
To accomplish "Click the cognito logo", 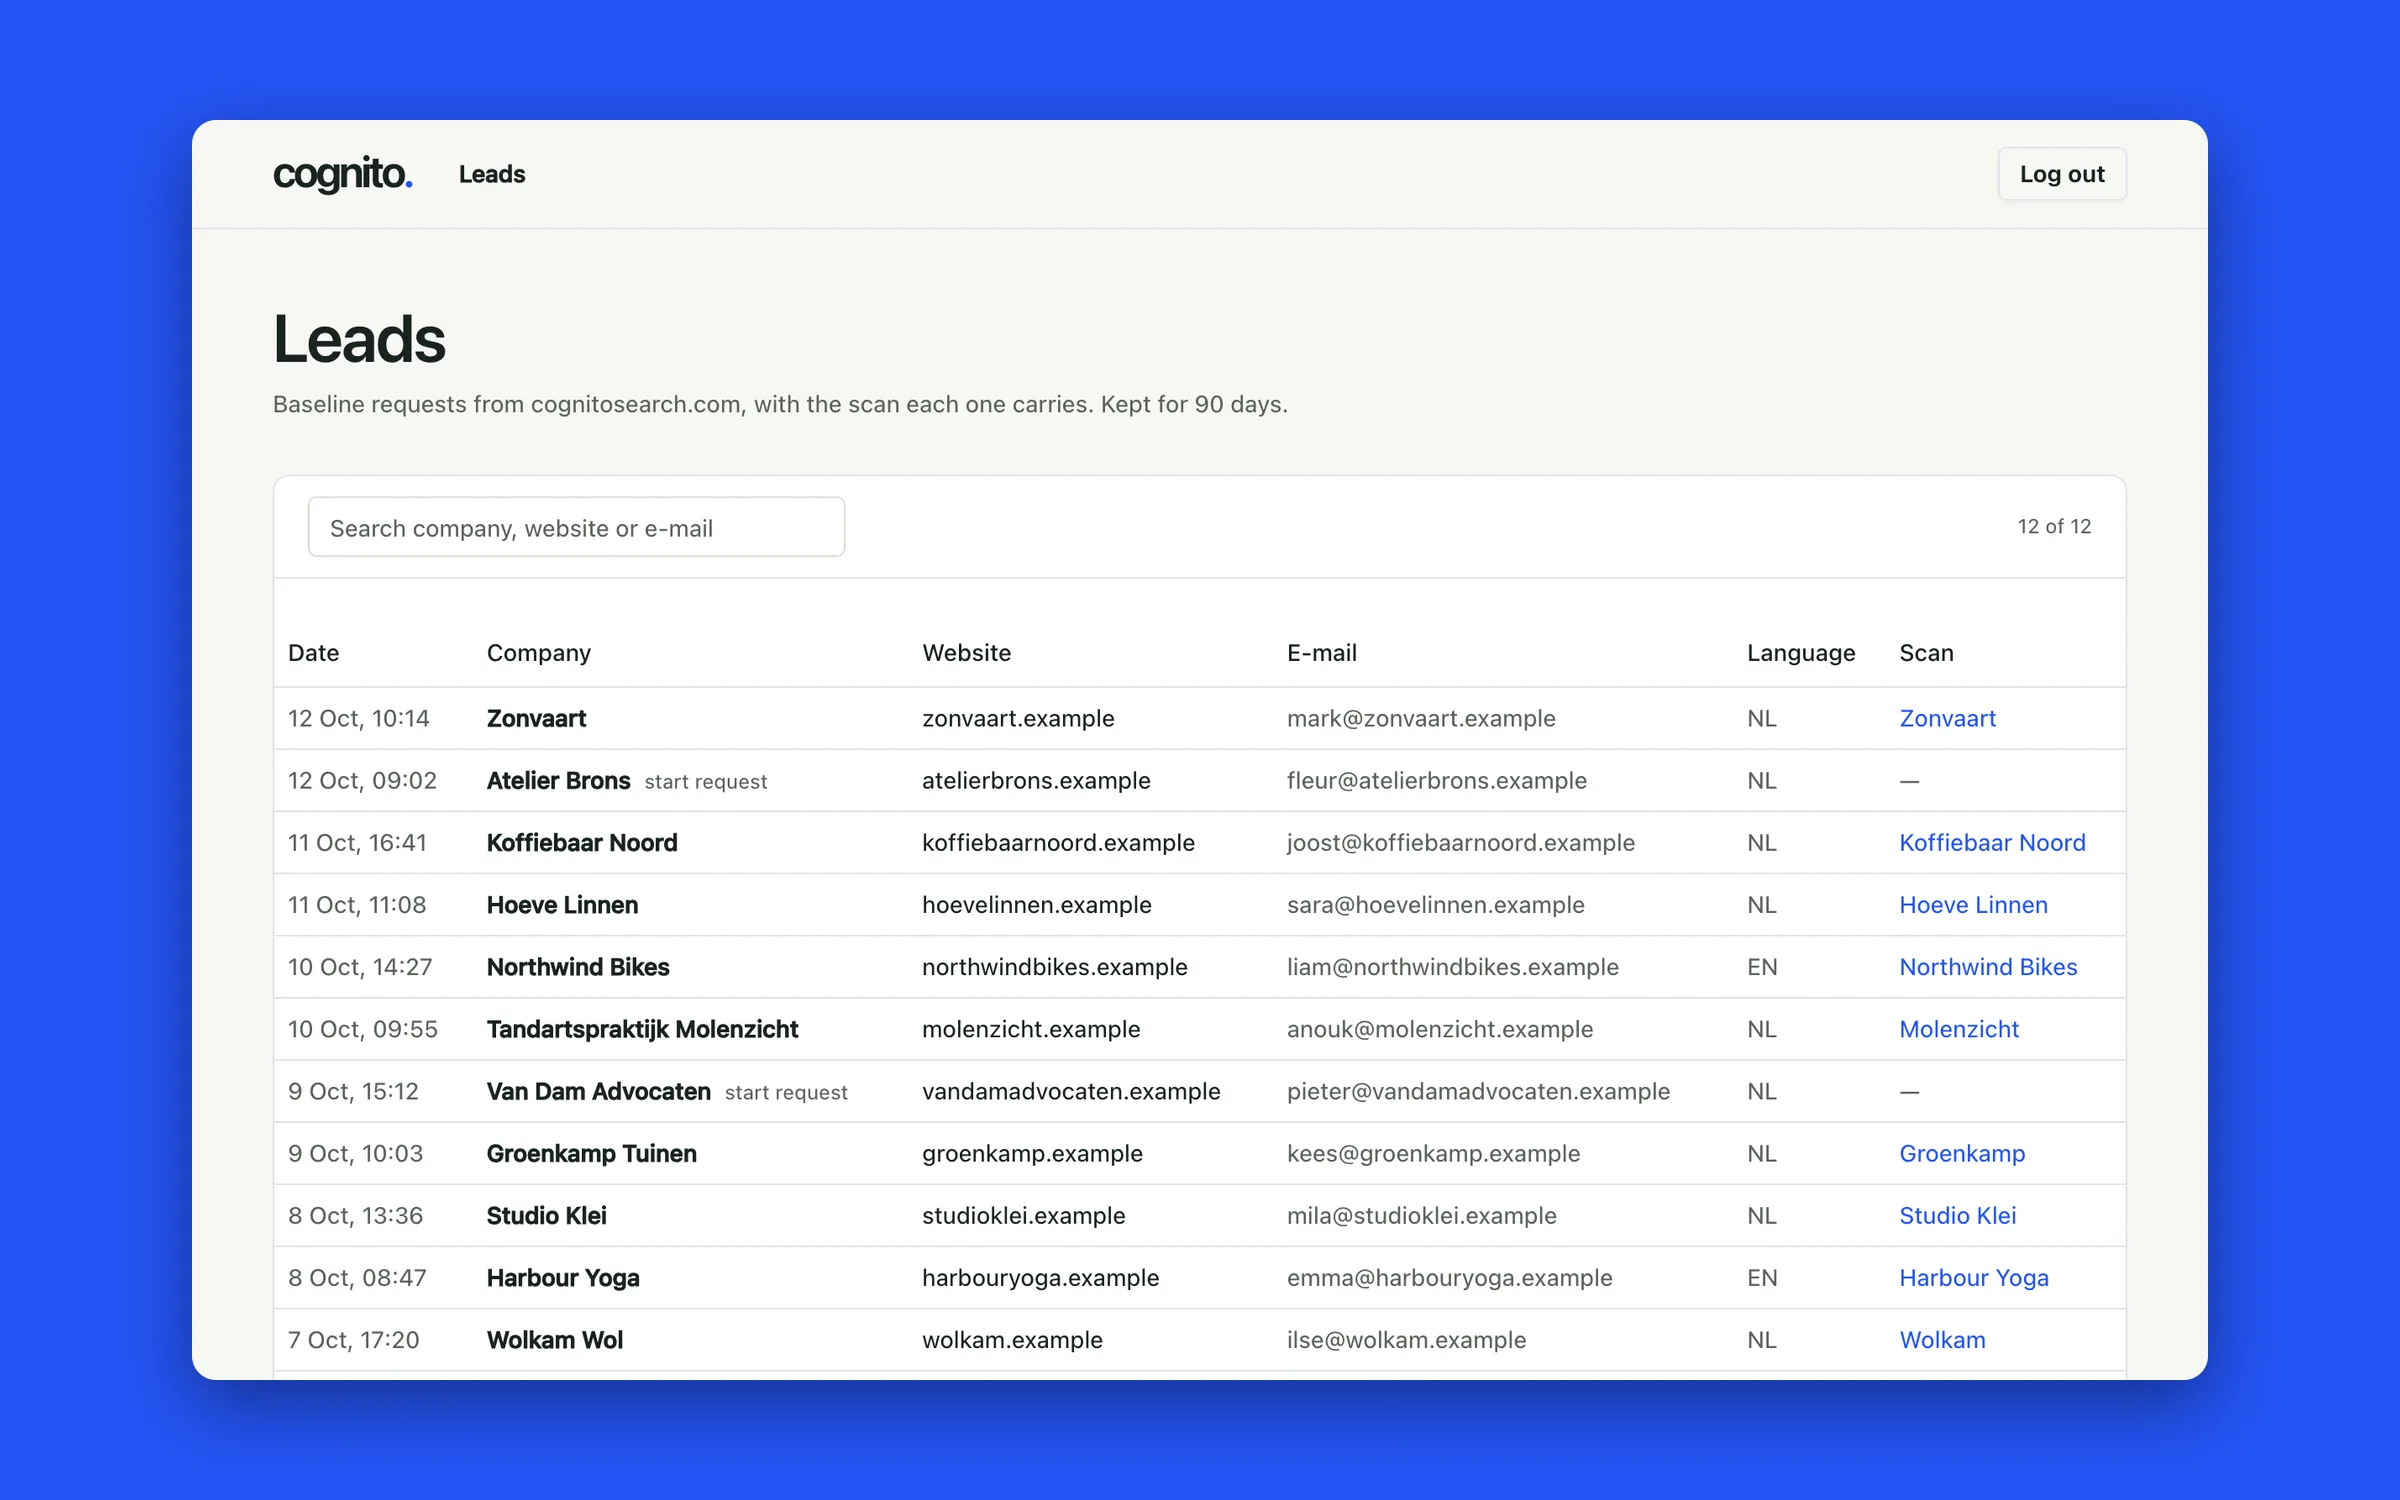I will [343, 174].
